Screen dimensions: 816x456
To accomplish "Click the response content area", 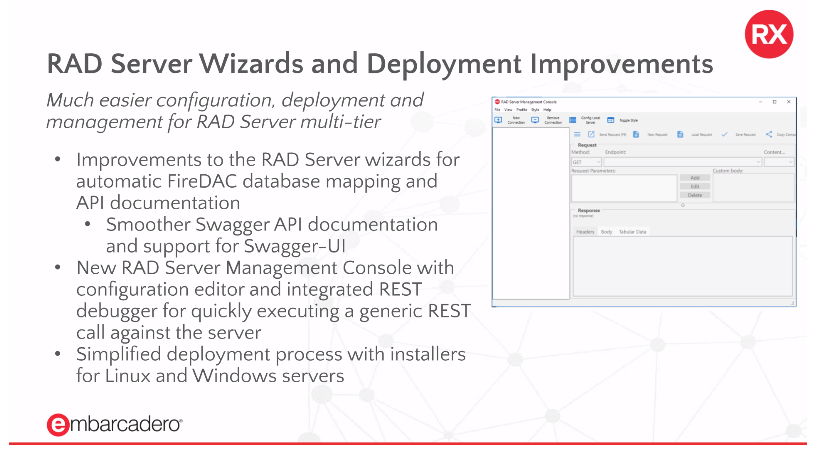I will [683, 267].
